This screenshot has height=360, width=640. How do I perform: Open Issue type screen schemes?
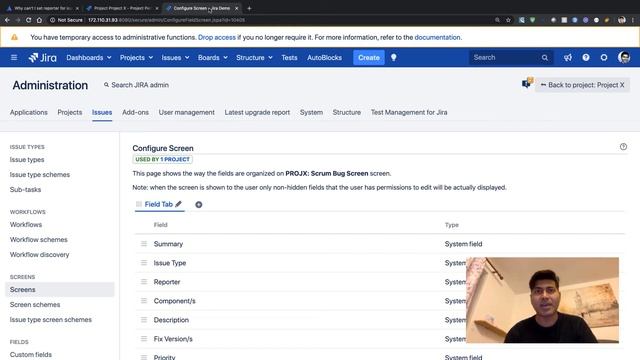51,320
